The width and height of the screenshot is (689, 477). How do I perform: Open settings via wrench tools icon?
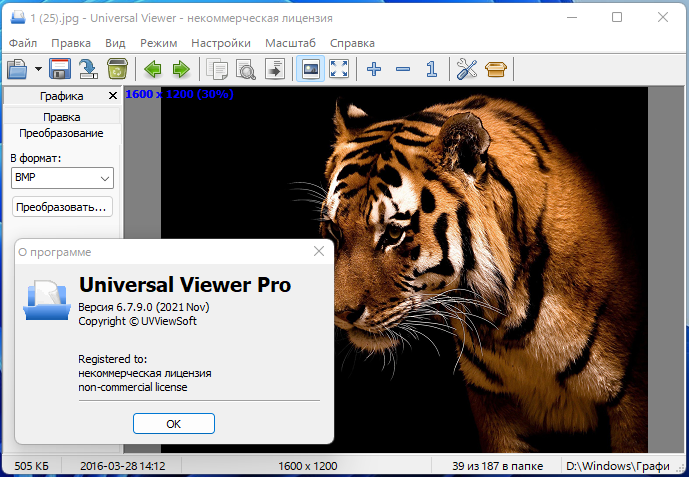click(467, 69)
